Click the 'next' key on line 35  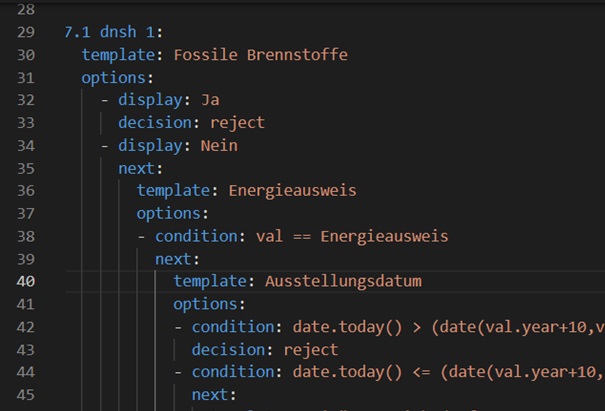136,168
